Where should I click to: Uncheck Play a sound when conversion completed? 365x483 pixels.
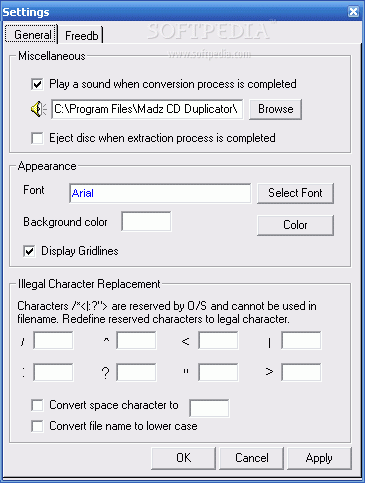[37, 84]
